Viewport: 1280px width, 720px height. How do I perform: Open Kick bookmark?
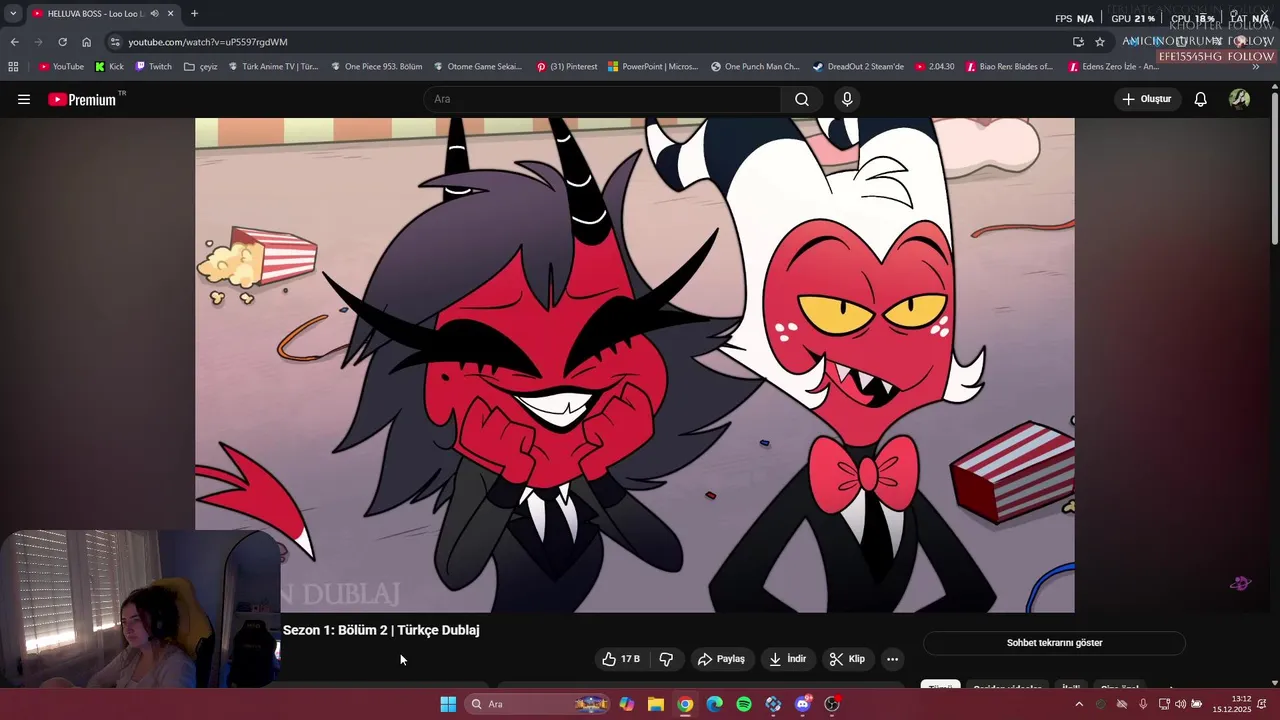(110, 67)
